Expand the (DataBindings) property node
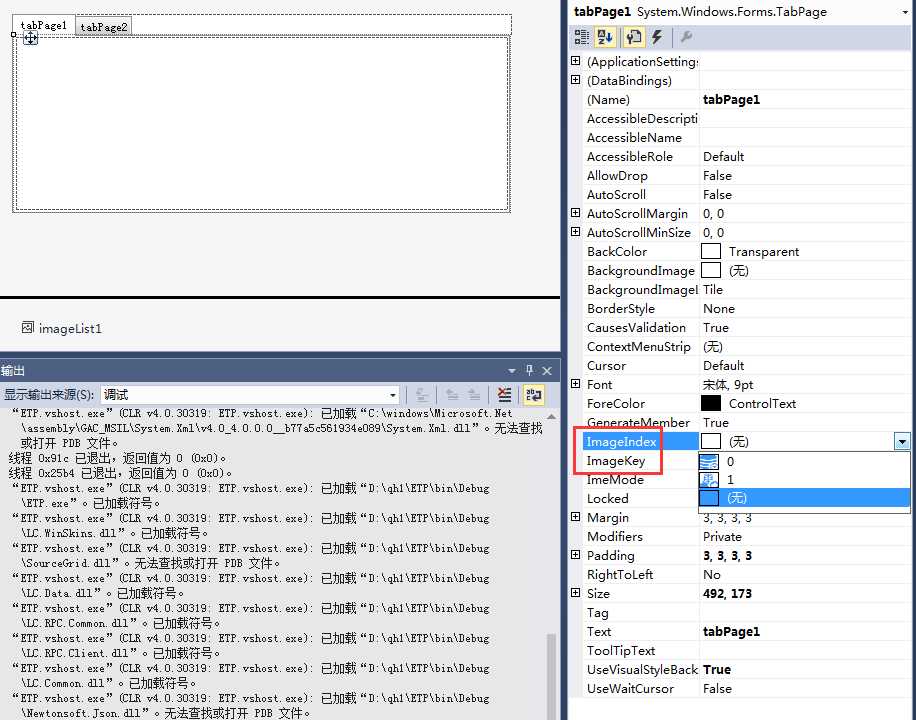This screenshot has height=720, width=916. pyautogui.click(x=575, y=79)
